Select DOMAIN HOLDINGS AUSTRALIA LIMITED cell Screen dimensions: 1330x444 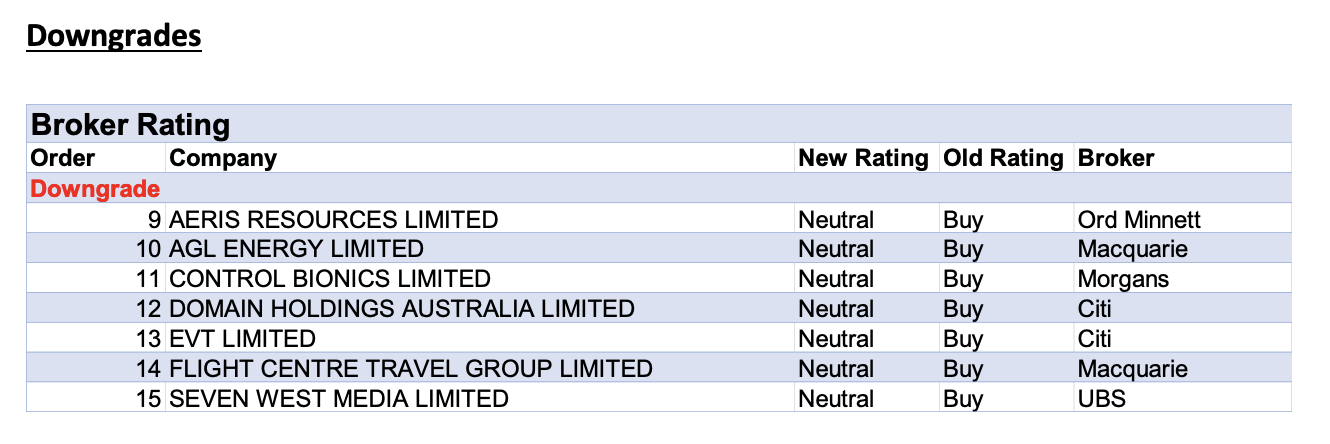tap(401, 309)
